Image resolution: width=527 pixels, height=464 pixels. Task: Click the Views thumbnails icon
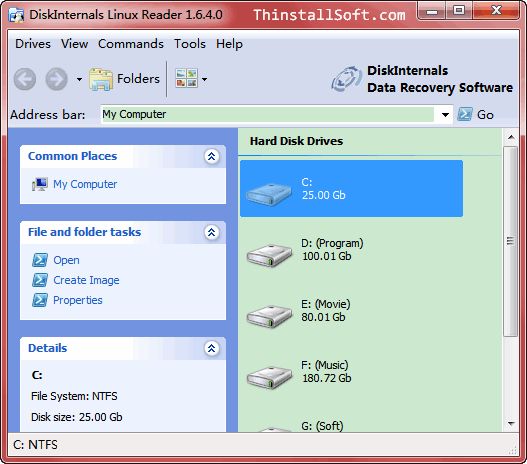[x=187, y=78]
